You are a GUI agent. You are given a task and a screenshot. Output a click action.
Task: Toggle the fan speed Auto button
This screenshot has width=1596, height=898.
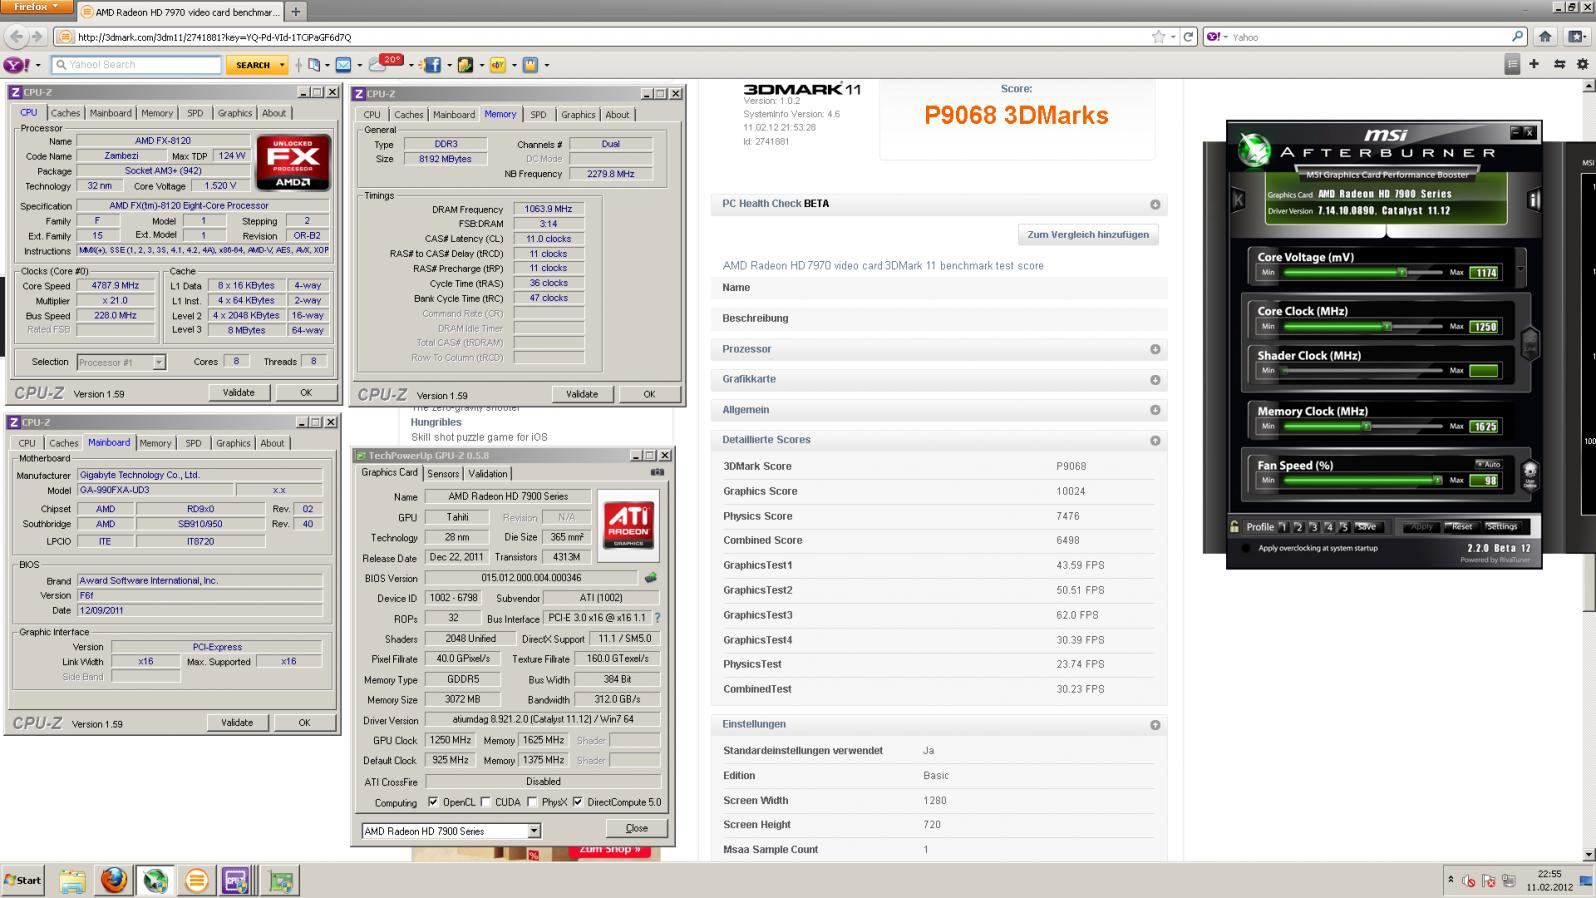(x=1488, y=464)
